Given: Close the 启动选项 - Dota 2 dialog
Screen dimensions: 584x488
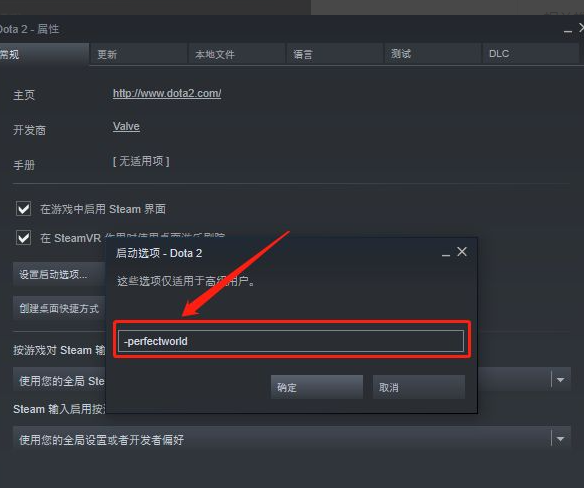Looking at the screenshot, I should [x=462, y=252].
